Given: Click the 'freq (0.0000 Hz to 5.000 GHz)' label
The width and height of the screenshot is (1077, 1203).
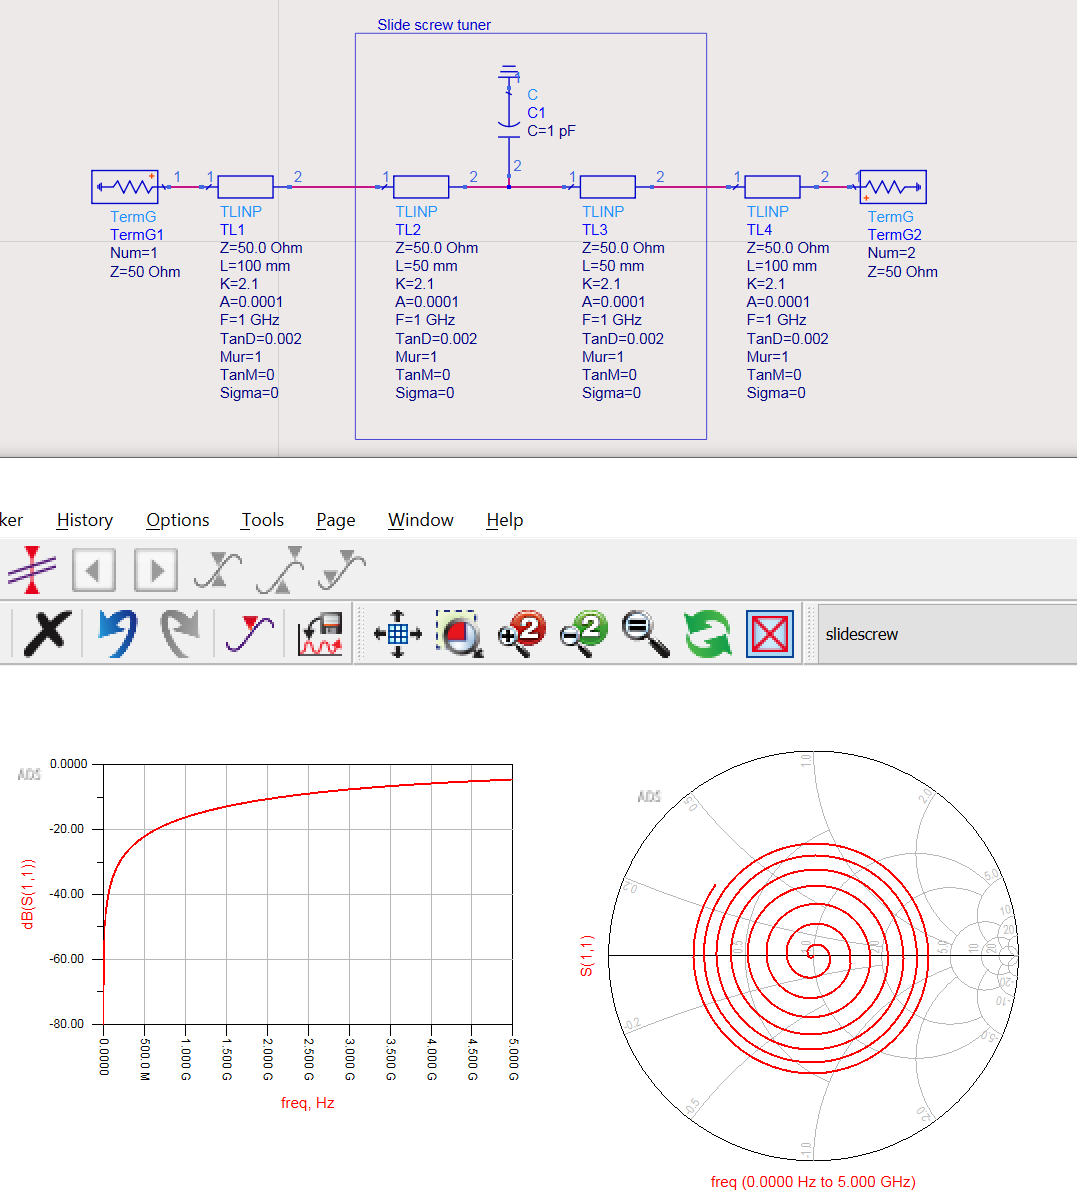Looking at the screenshot, I should pos(813,1182).
